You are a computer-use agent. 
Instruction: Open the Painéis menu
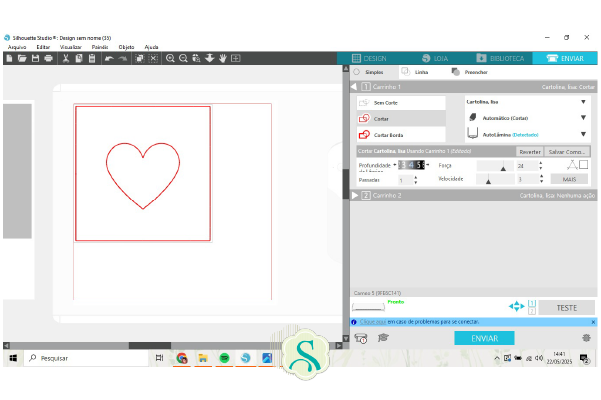tap(100, 47)
